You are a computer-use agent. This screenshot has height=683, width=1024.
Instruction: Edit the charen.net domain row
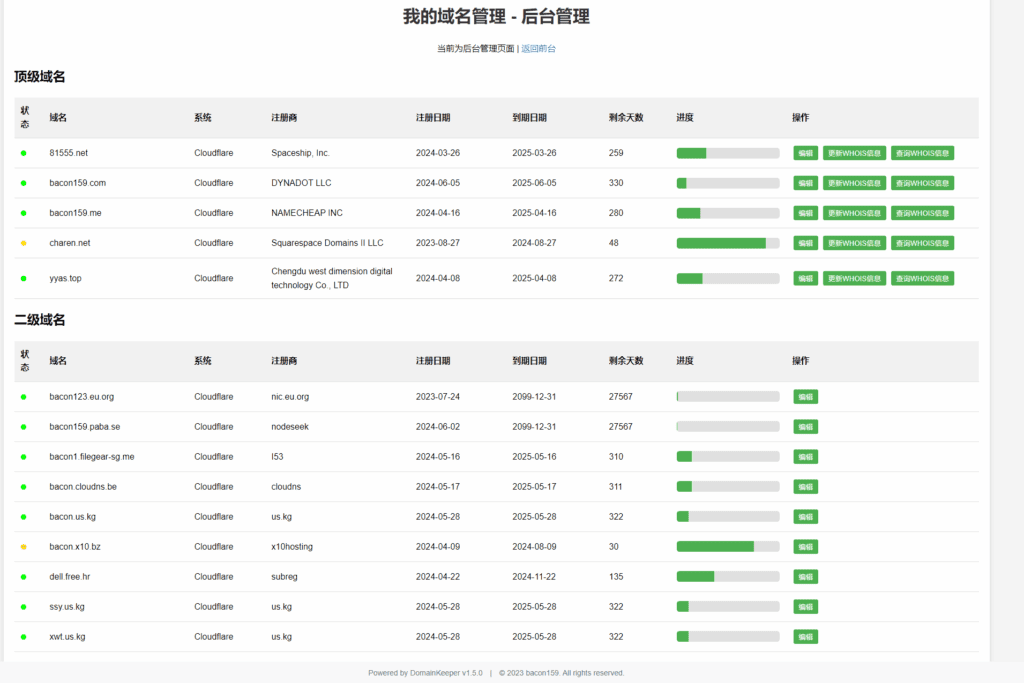tap(805, 243)
